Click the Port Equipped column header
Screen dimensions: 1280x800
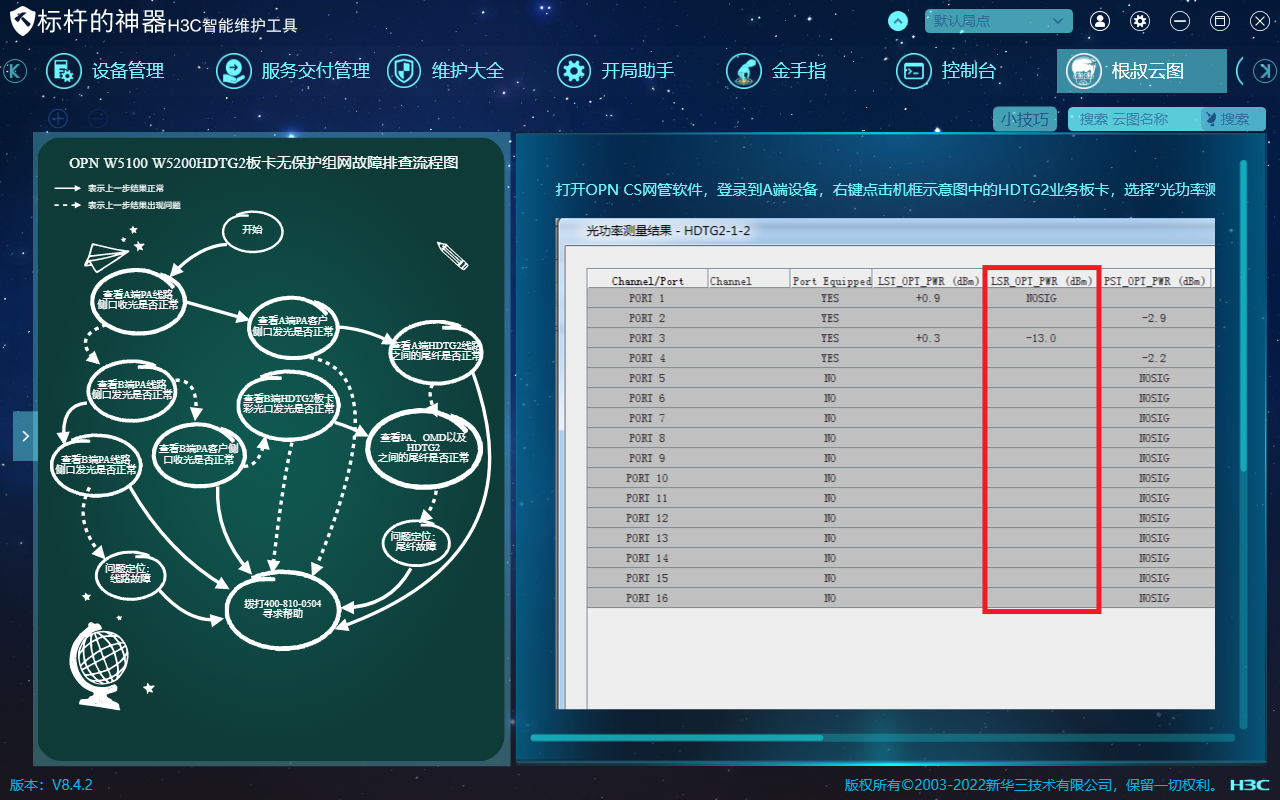click(832, 281)
